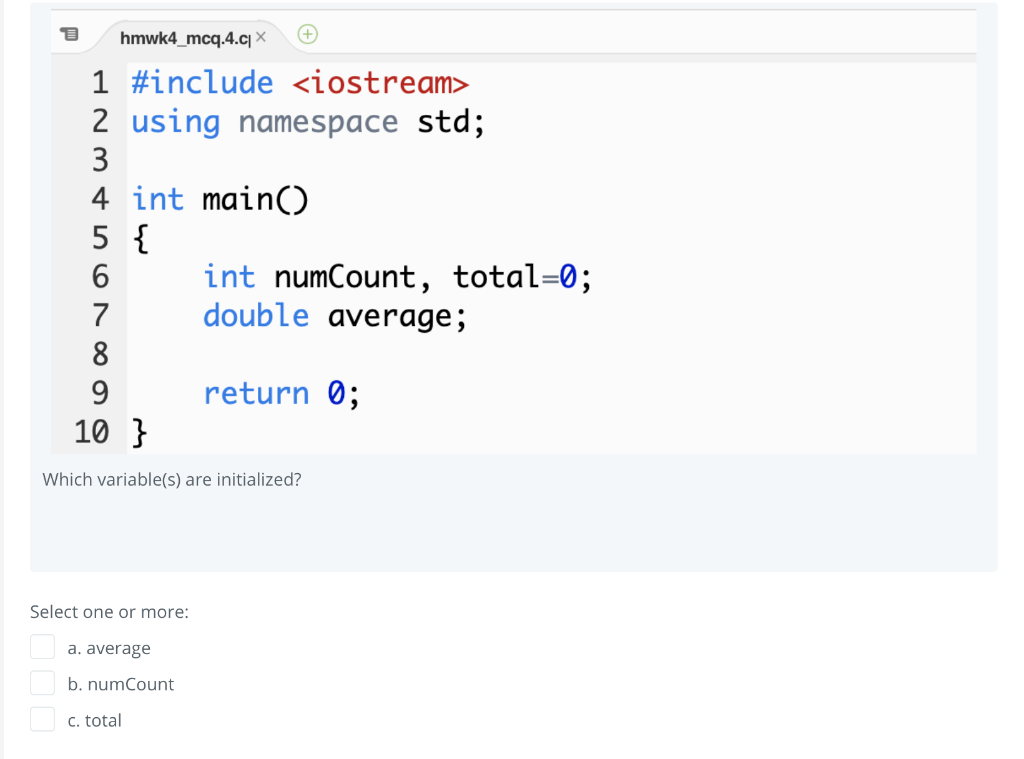Screen dimensions: 1024x759
Task: Click the Select one or more prompt text
Action: 109,611
